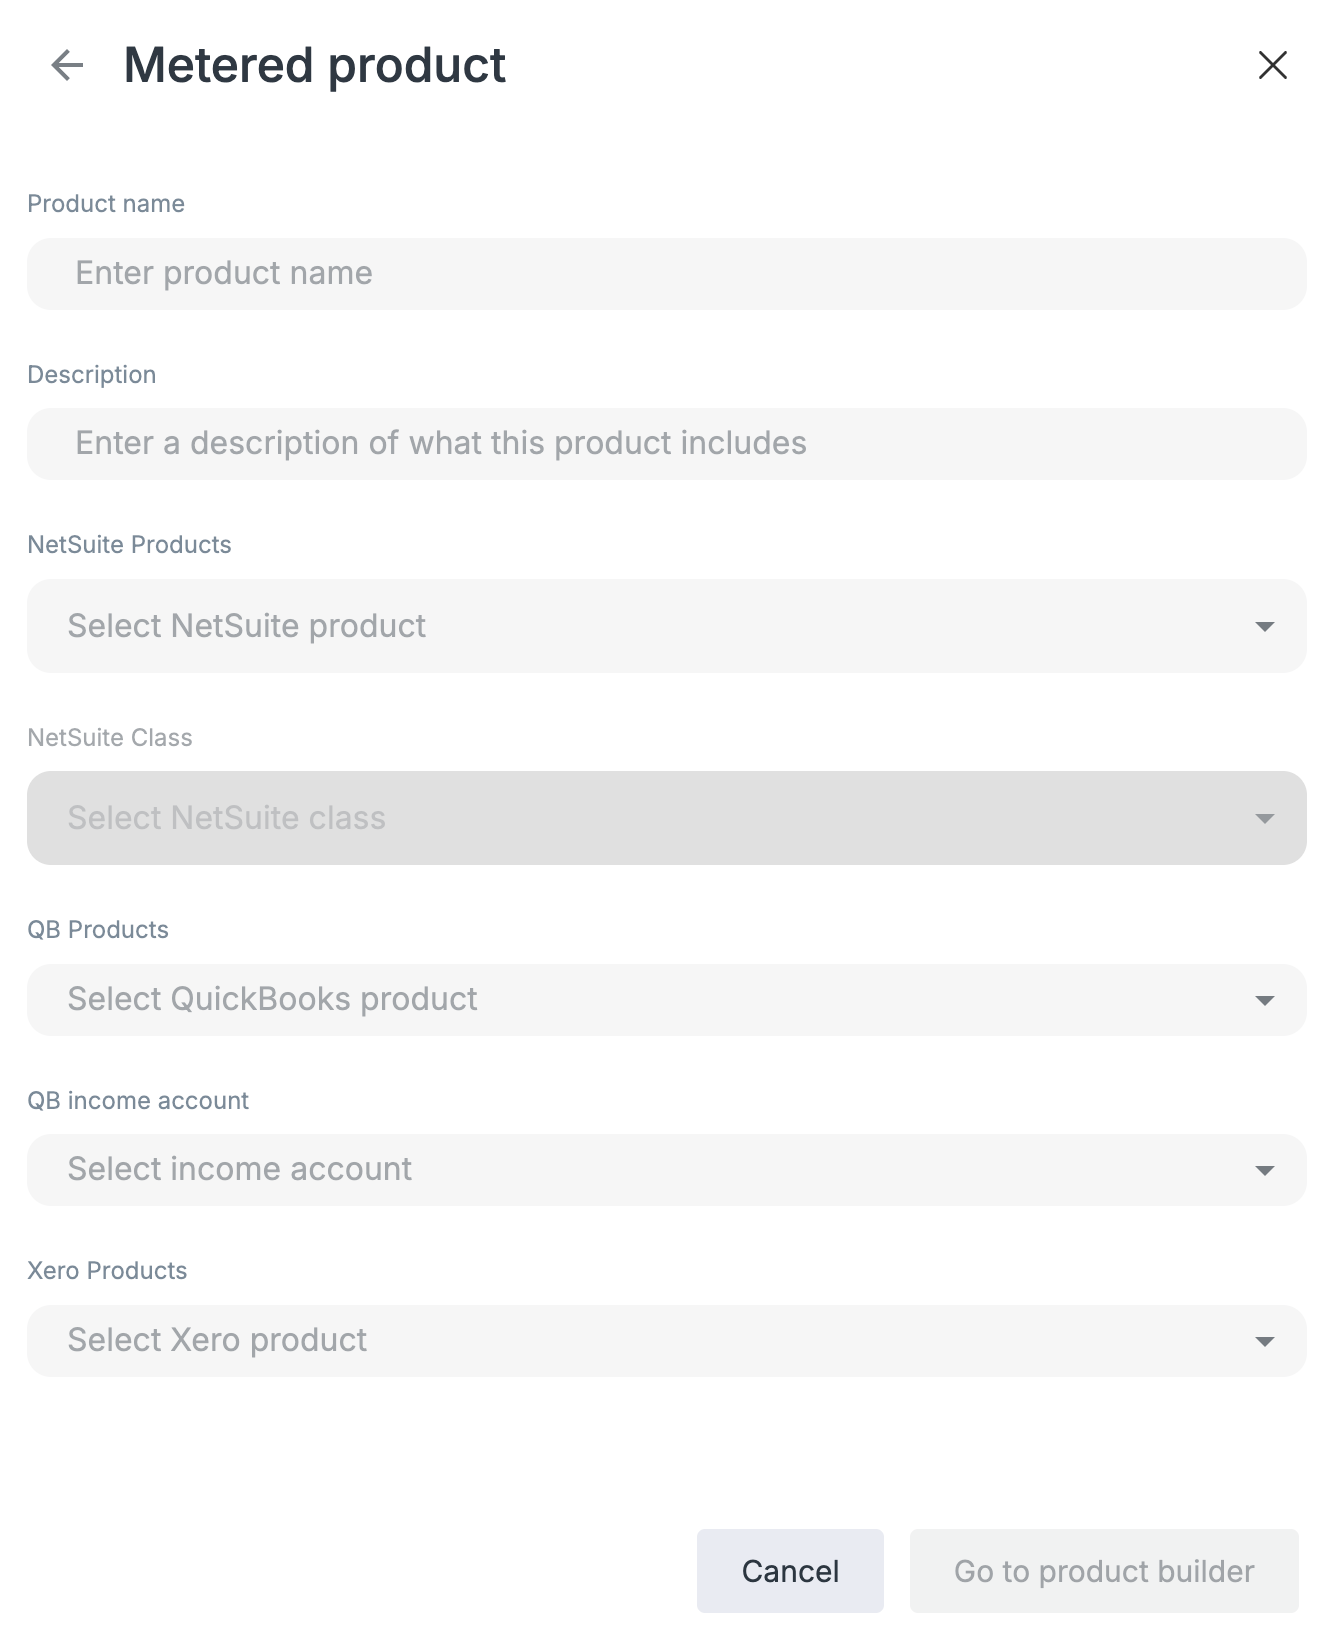Cancel the metered product creation

(790, 1571)
